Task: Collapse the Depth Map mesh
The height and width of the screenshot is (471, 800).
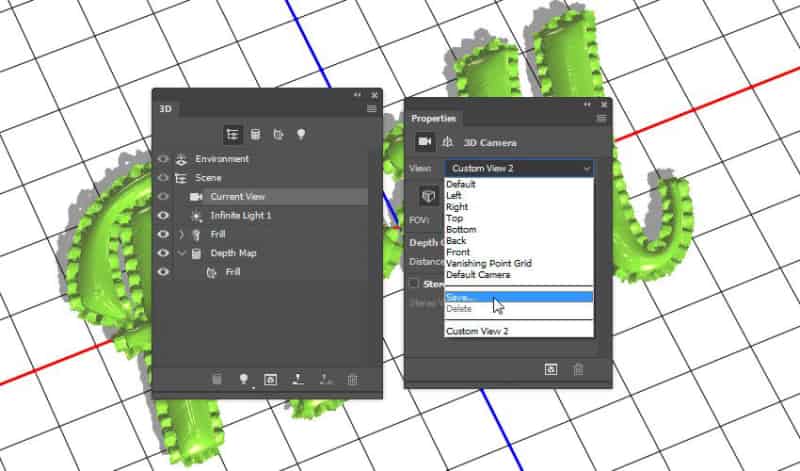Action: (182, 253)
